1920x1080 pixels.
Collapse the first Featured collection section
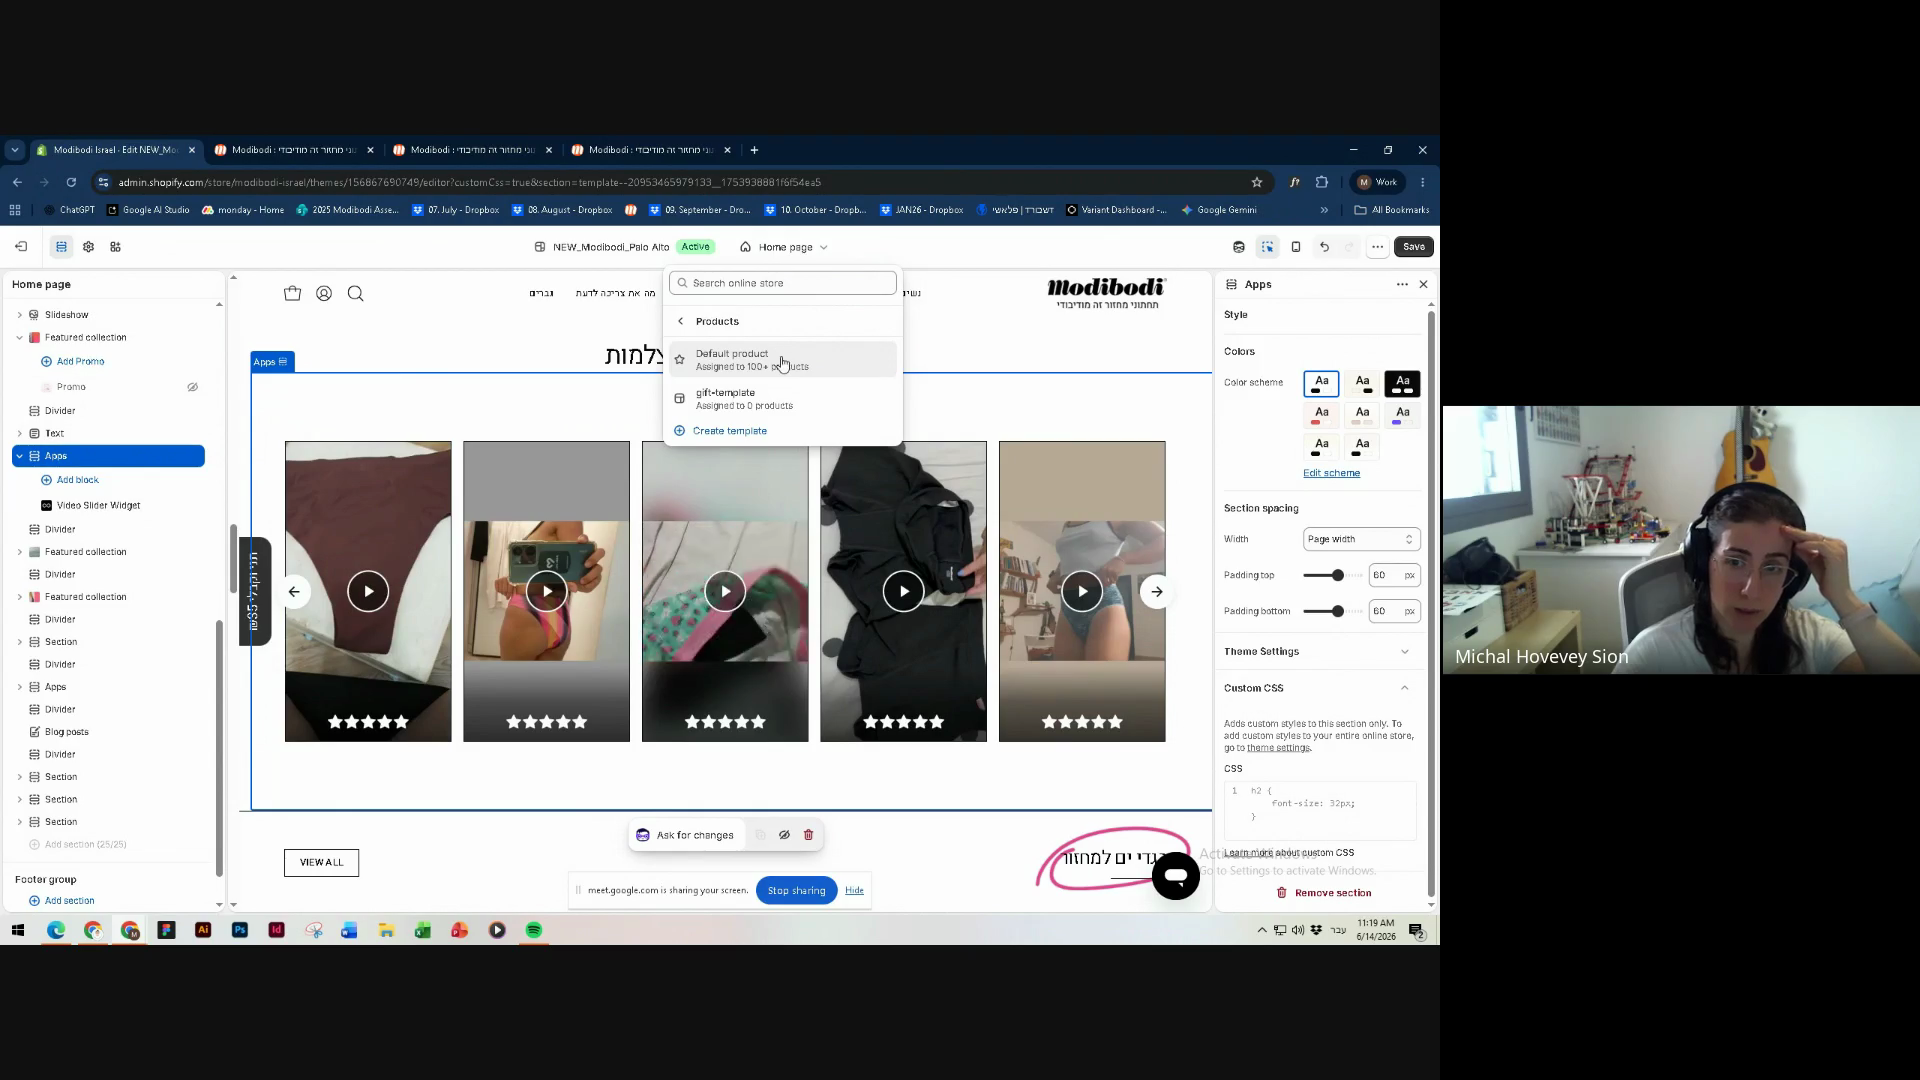click(x=19, y=338)
